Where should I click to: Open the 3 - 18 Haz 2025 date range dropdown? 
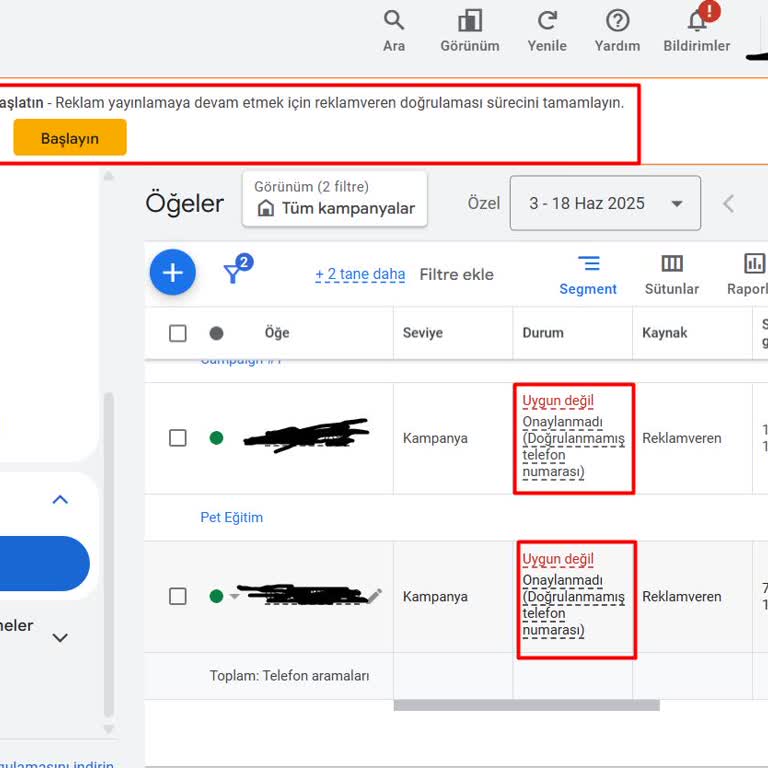tap(605, 203)
